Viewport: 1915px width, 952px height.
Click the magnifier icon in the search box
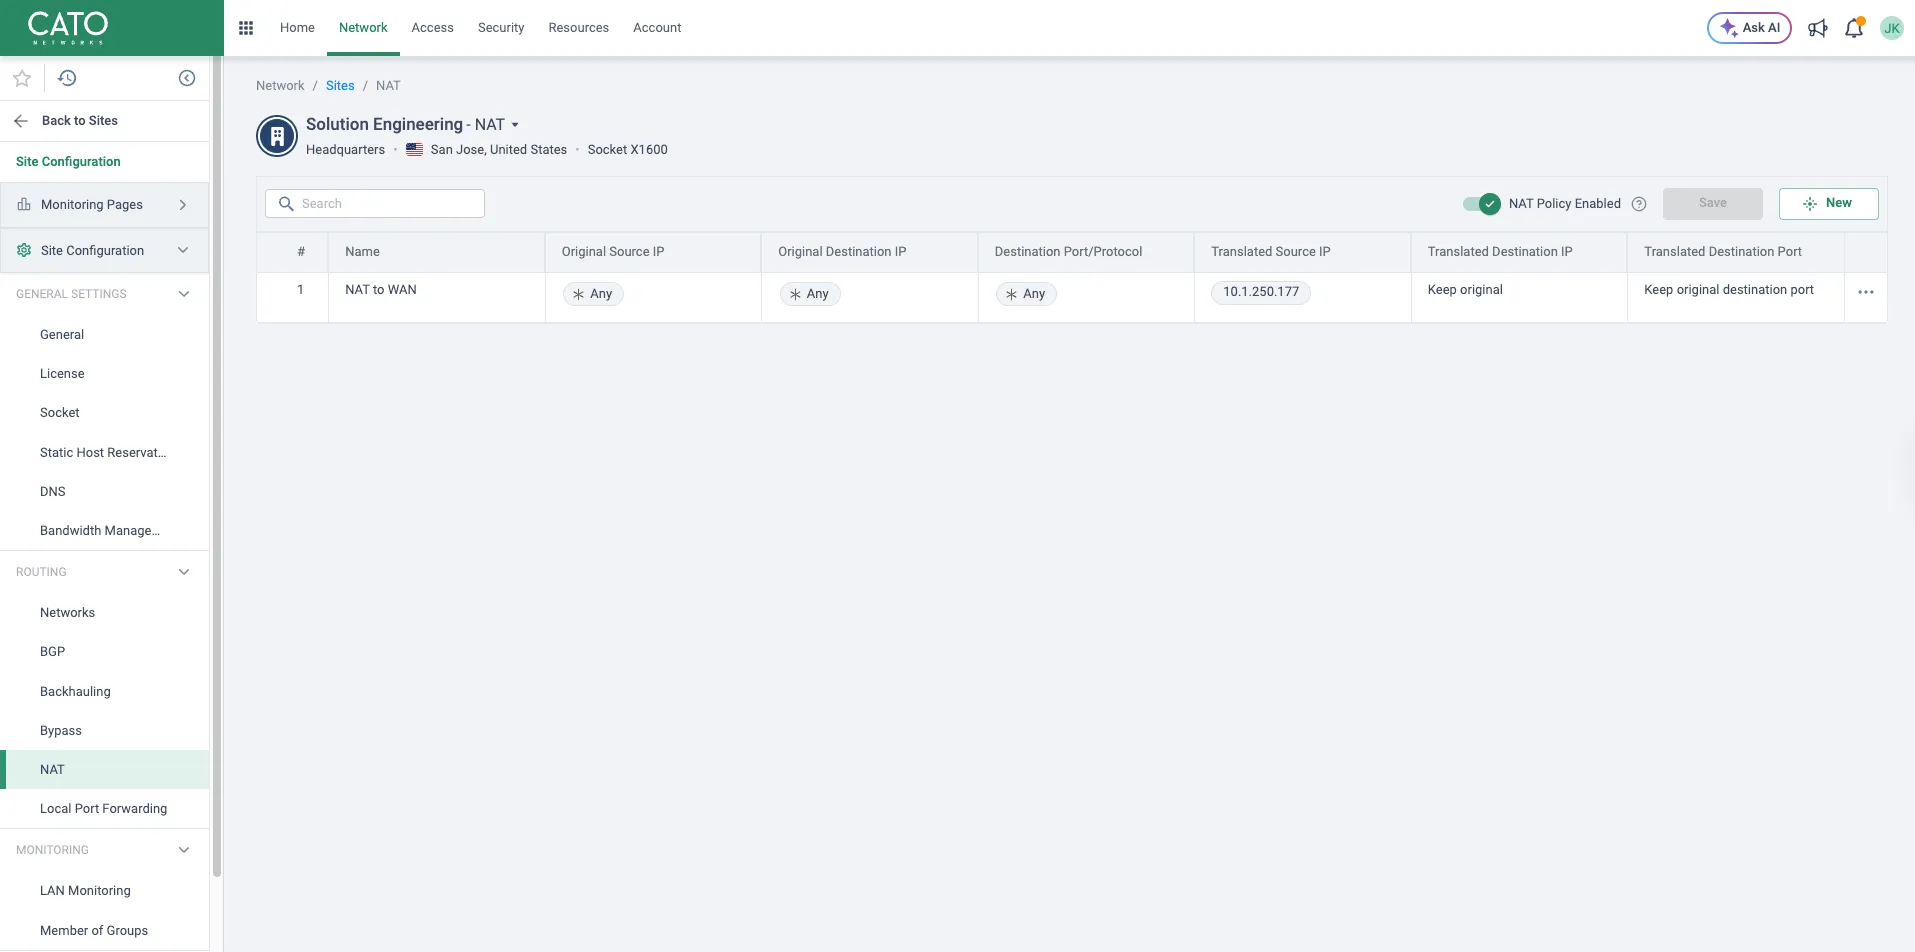coord(286,204)
